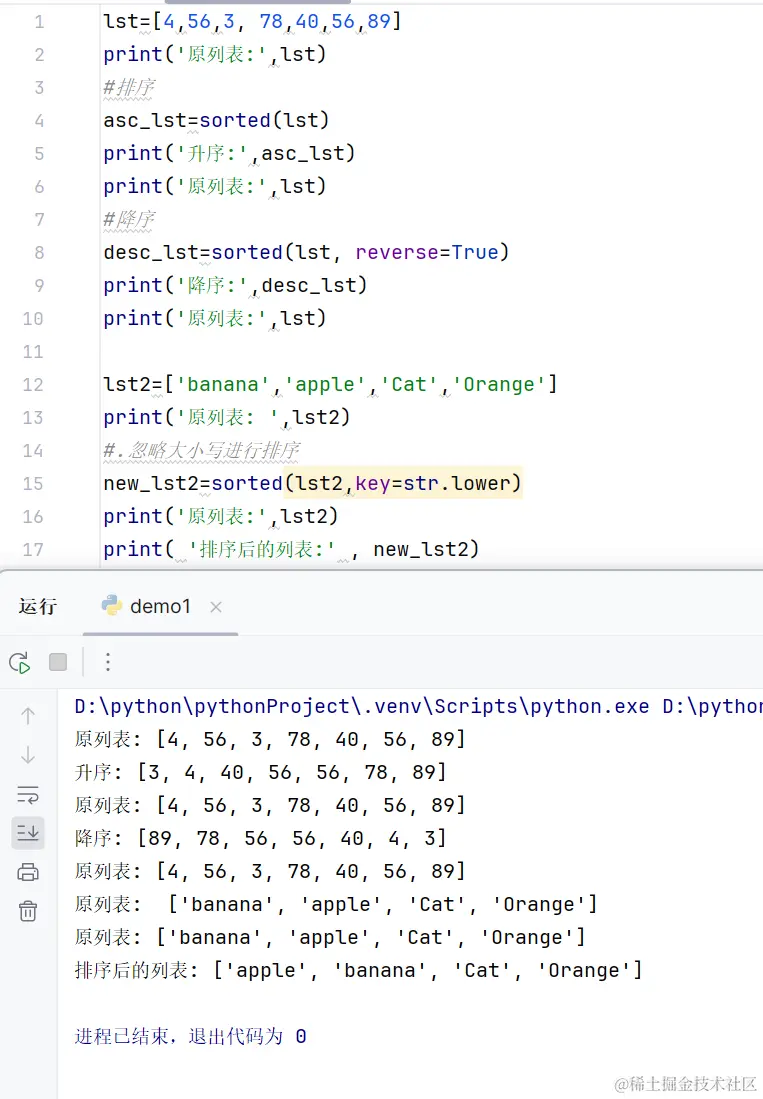Image resolution: width=763 pixels, height=1099 pixels.
Task: Stop the running process
Action: [x=58, y=662]
